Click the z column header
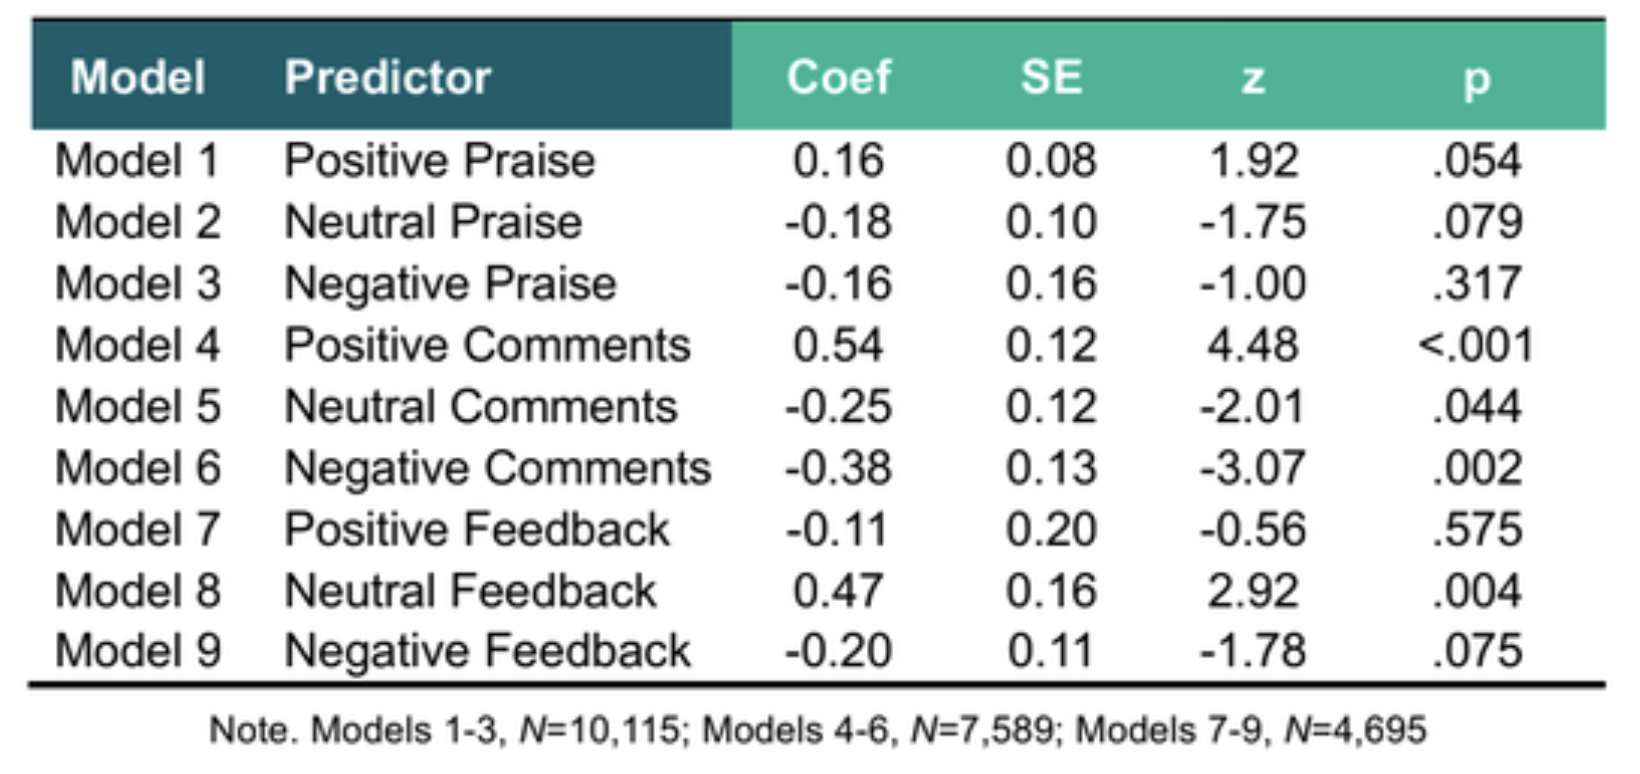This screenshot has height=774, width=1640. [1253, 78]
